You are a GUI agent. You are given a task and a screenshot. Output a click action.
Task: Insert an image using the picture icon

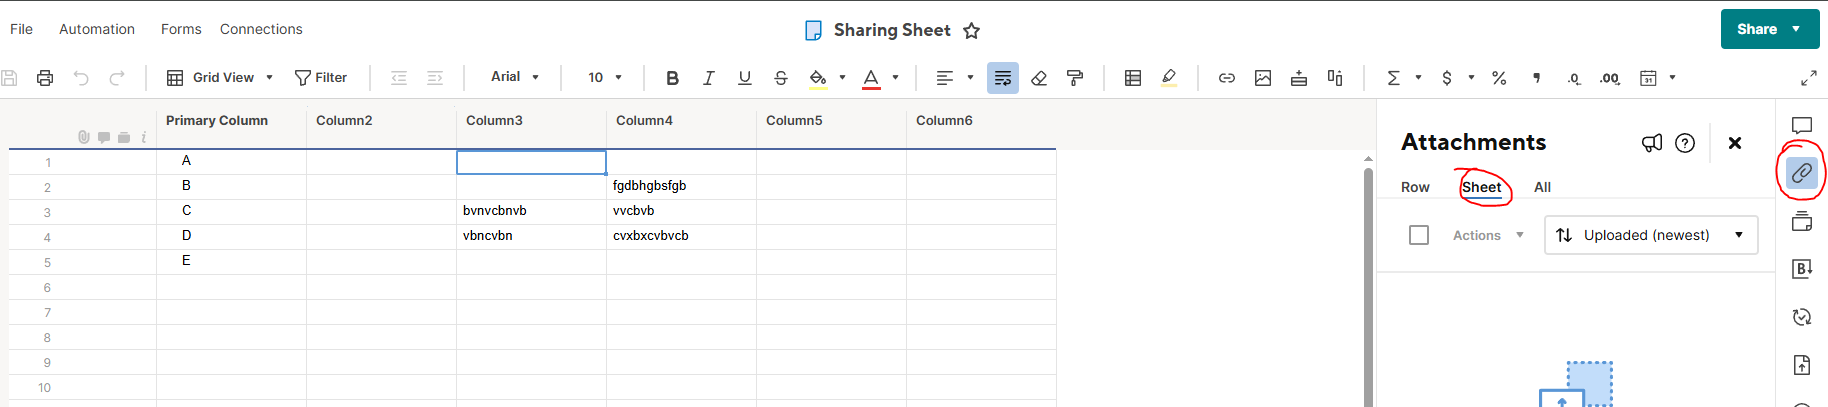[1263, 78]
